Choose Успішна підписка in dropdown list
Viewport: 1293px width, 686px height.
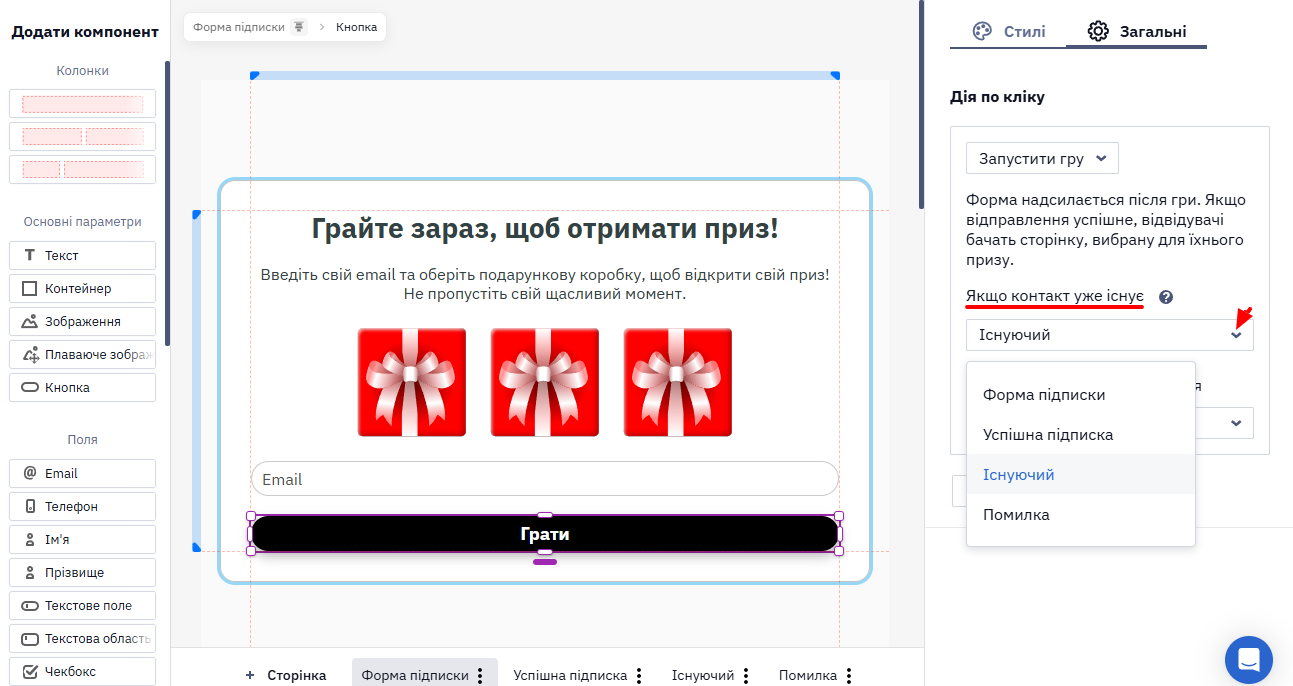coord(1081,435)
